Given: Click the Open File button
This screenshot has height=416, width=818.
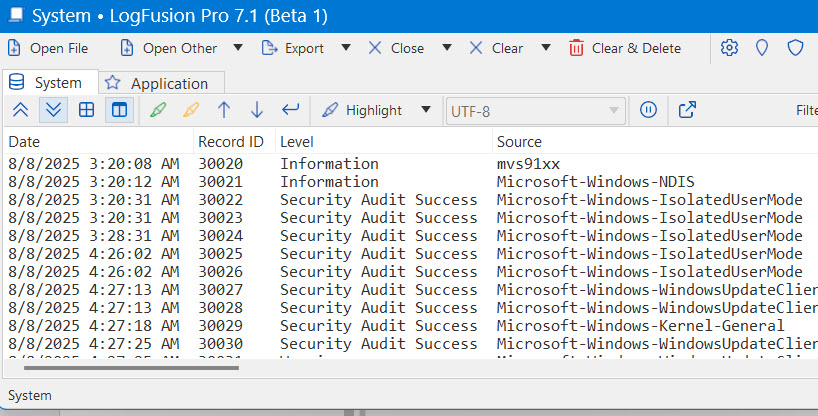Looking at the screenshot, I should pos(48,48).
